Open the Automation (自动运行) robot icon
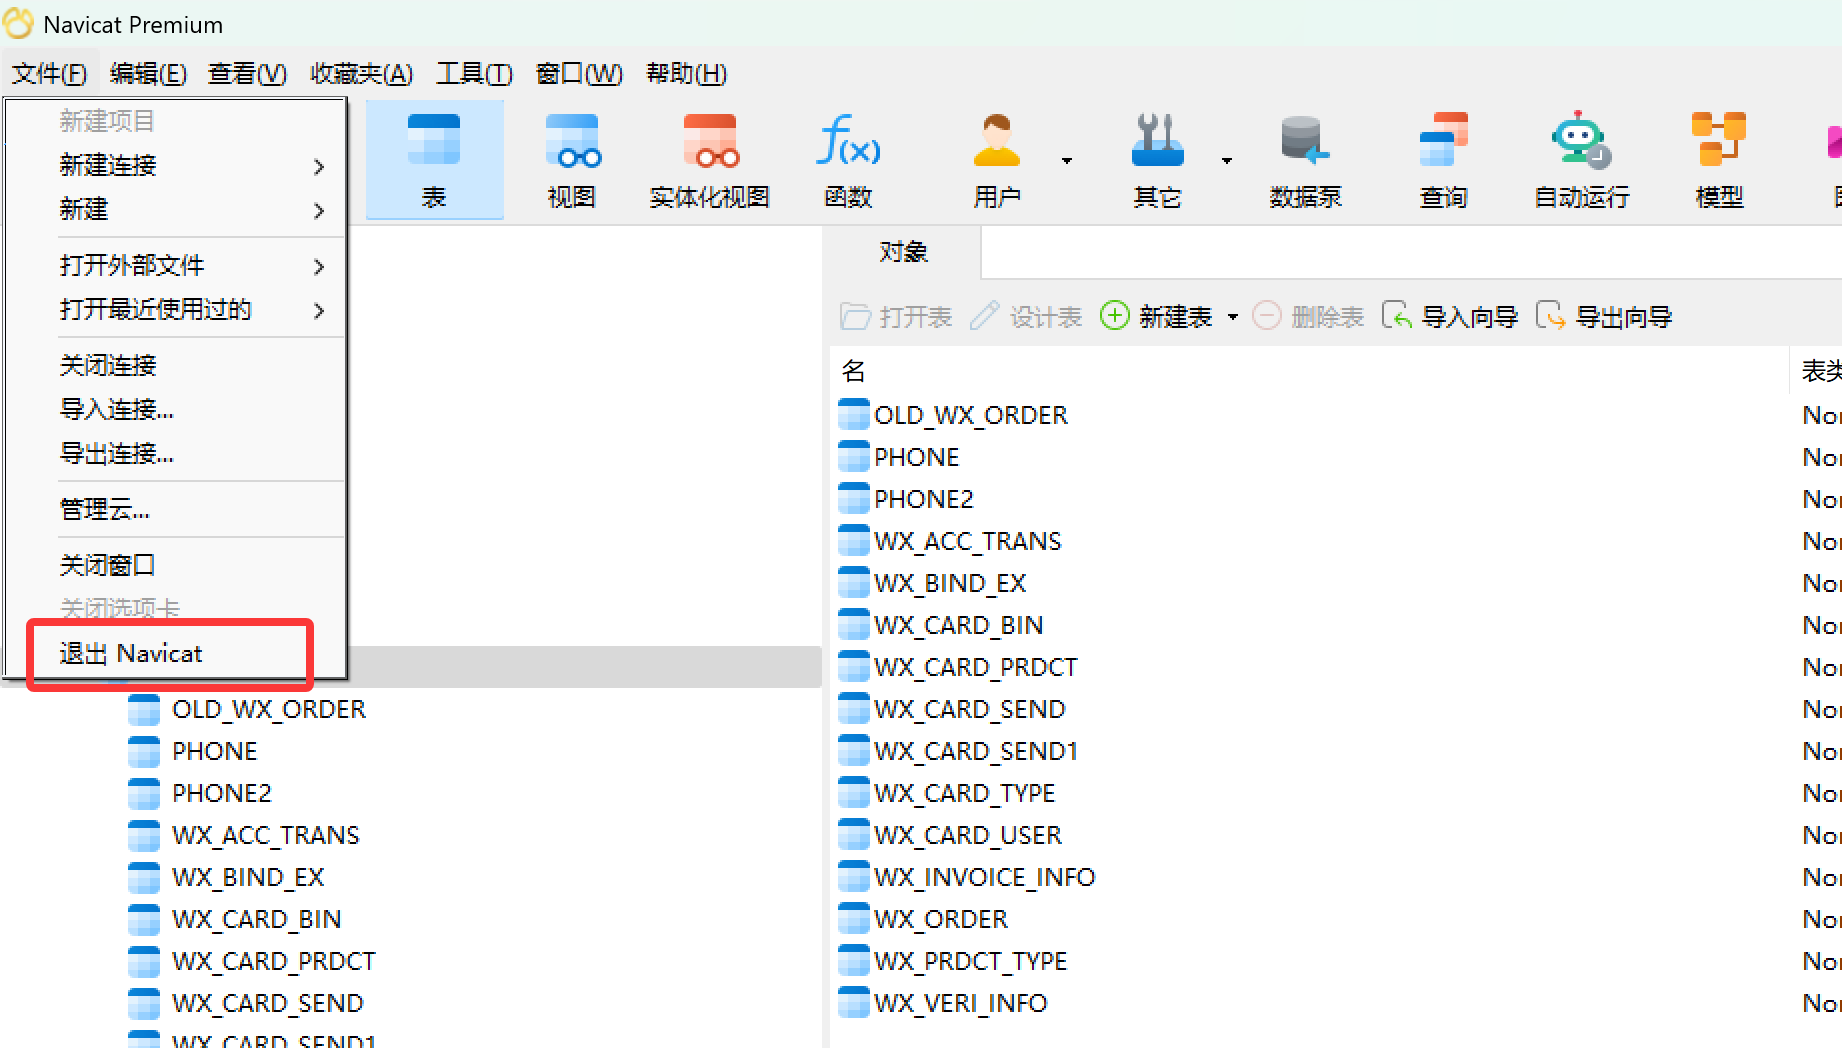Image resolution: width=1842 pixels, height=1048 pixels. [1581, 160]
